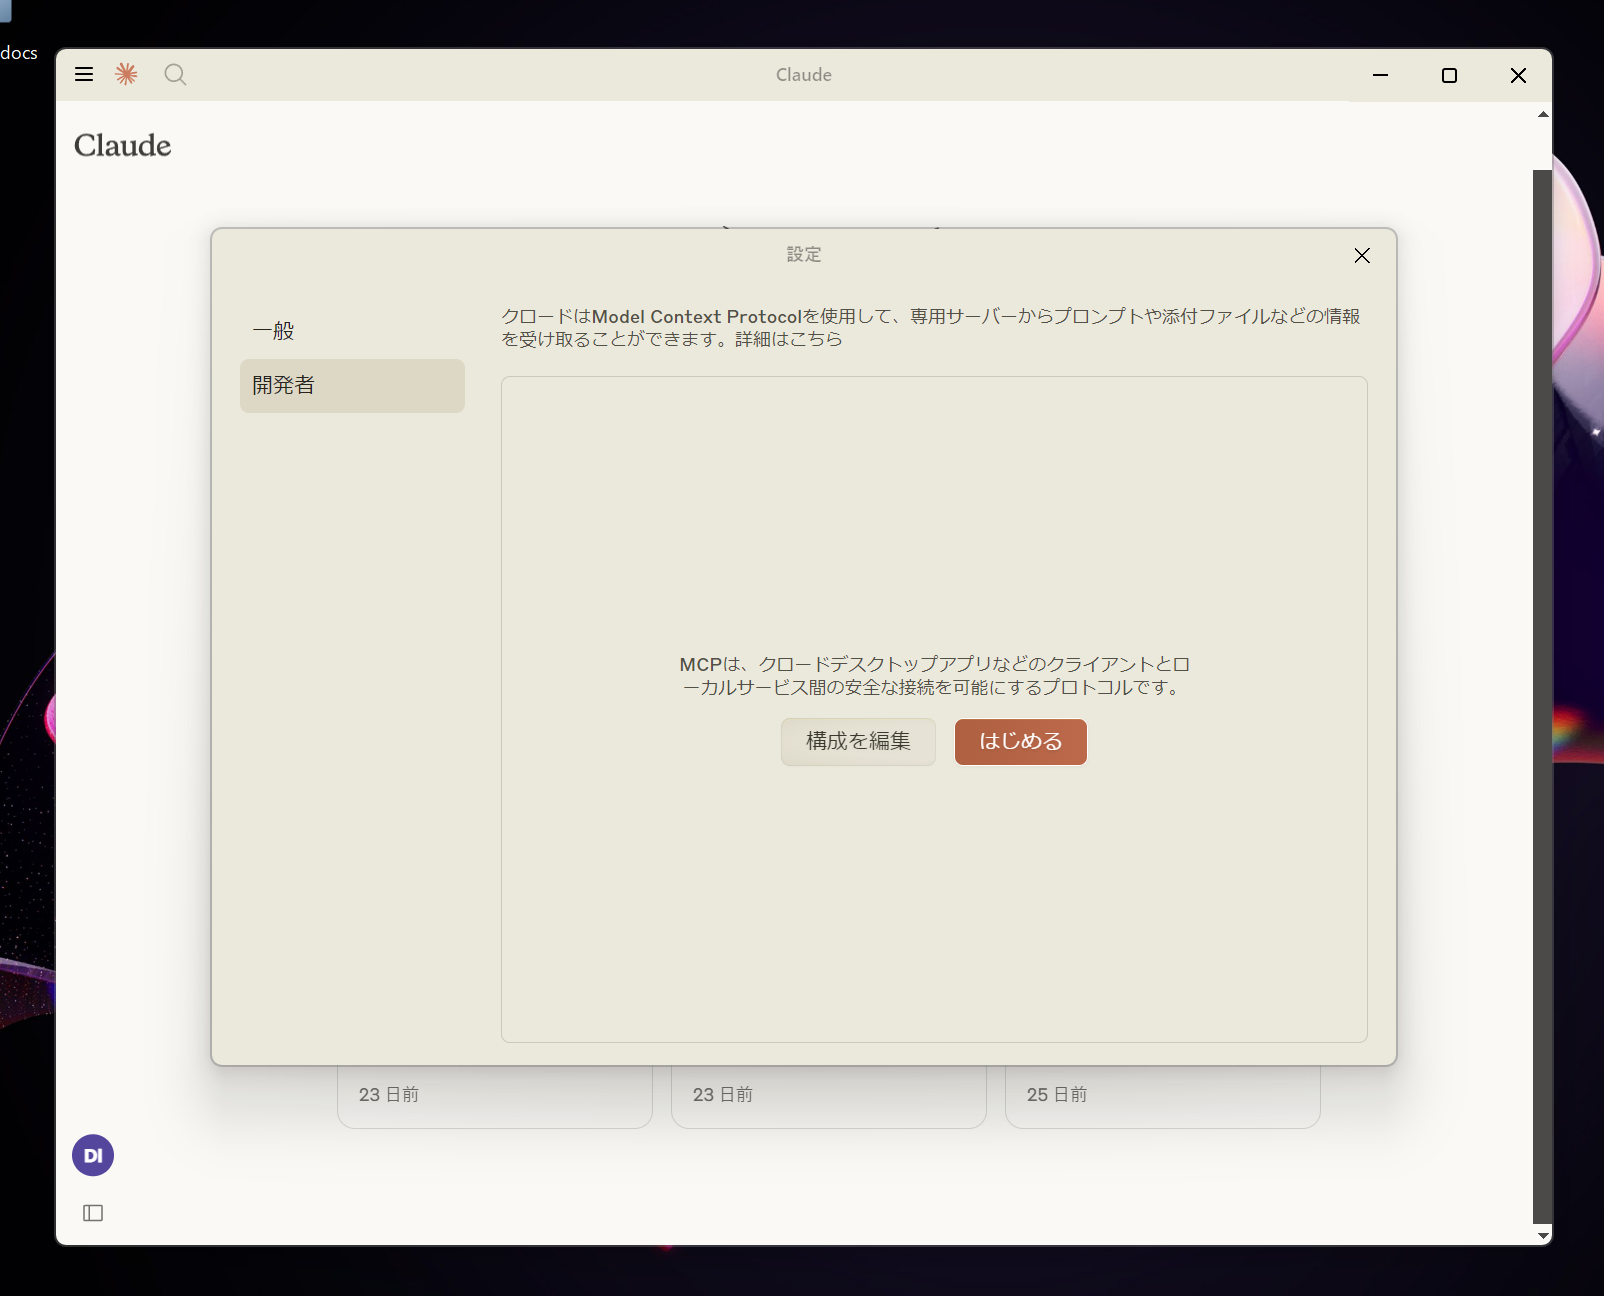This screenshot has width=1604, height=1296.
Task: Switch to the 一般 settings section
Action: tap(272, 330)
